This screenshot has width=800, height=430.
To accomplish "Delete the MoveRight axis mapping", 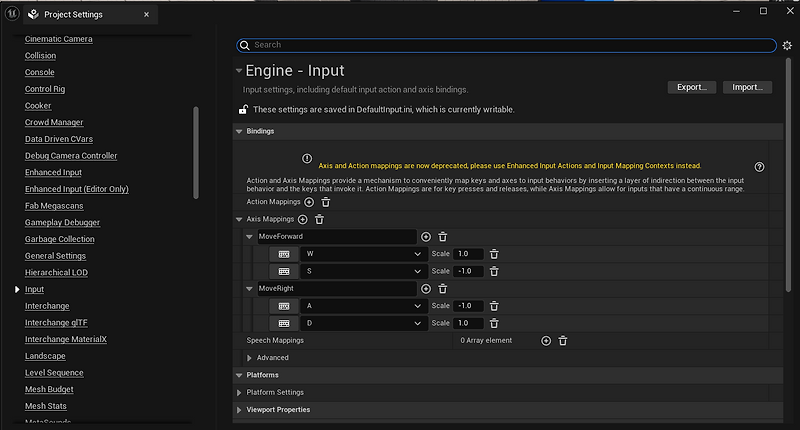I will (443, 289).
